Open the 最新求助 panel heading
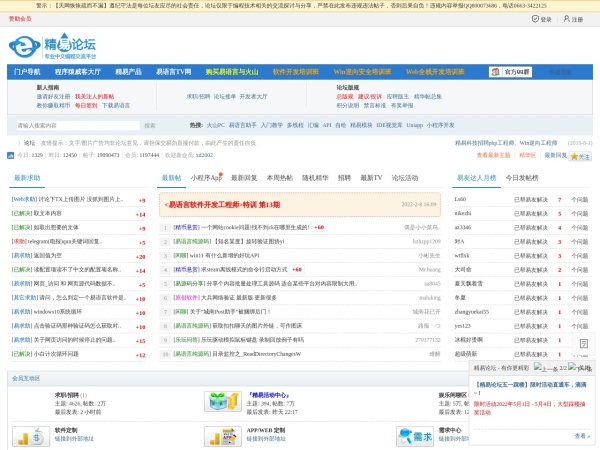Viewport: 600px width, 450px height. click(27, 177)
